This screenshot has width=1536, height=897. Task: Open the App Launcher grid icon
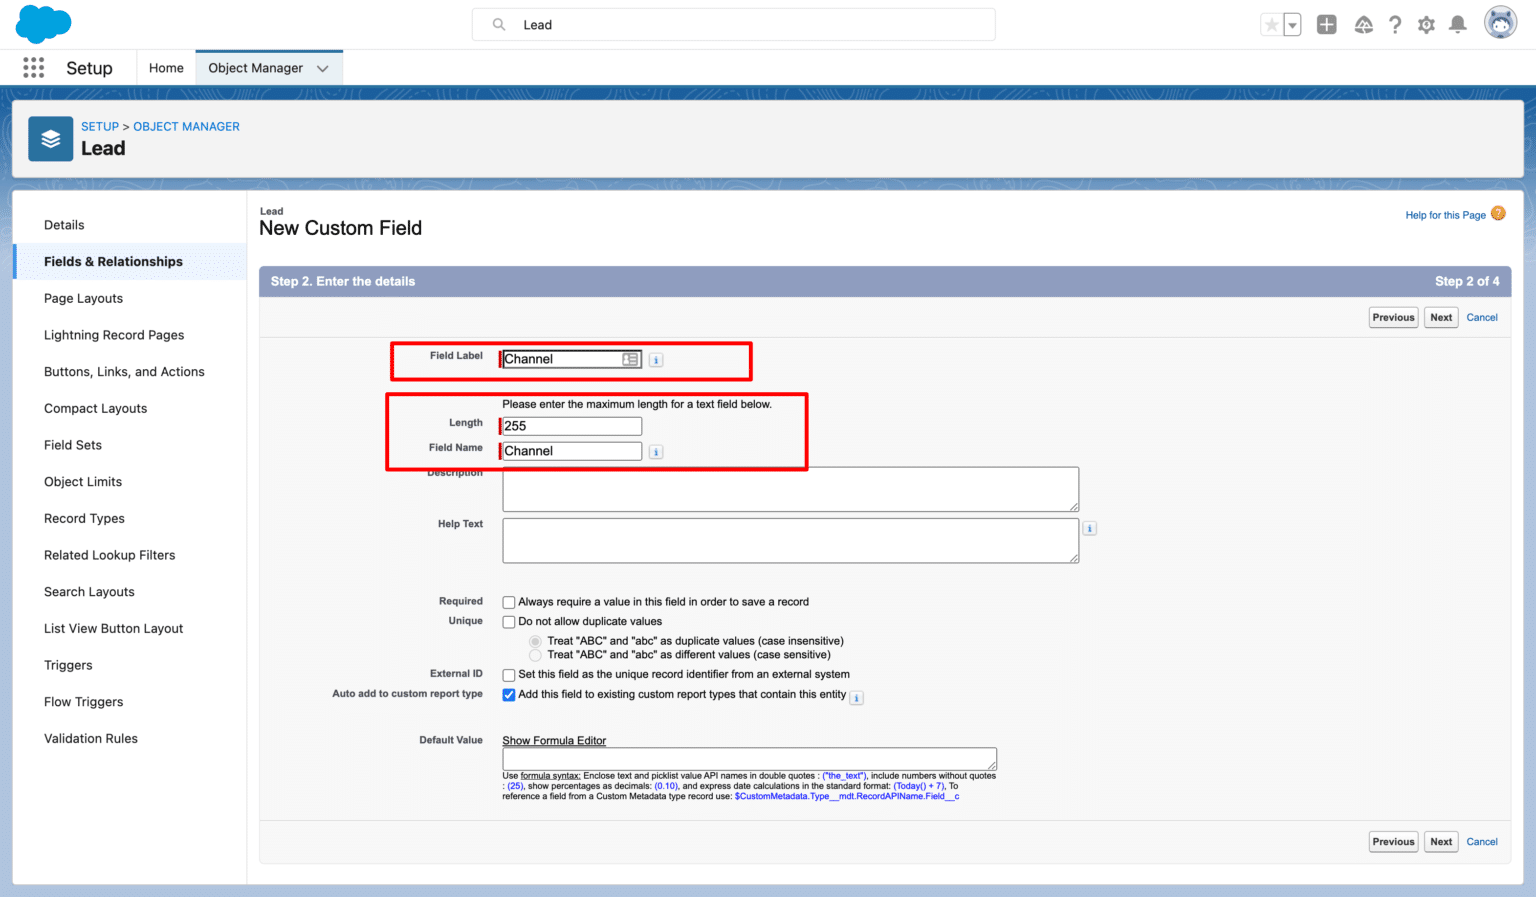[33, 67]
